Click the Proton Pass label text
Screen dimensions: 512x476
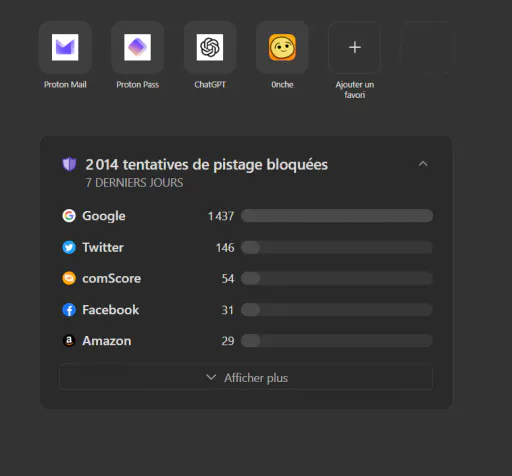point(137,85)
